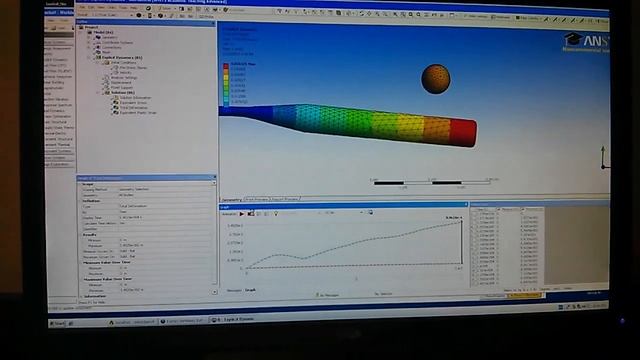Click the red maximum swatch in contour legend
Viewport: 640px width, 360px height.
pyautogui.click(x=226, y=65)
